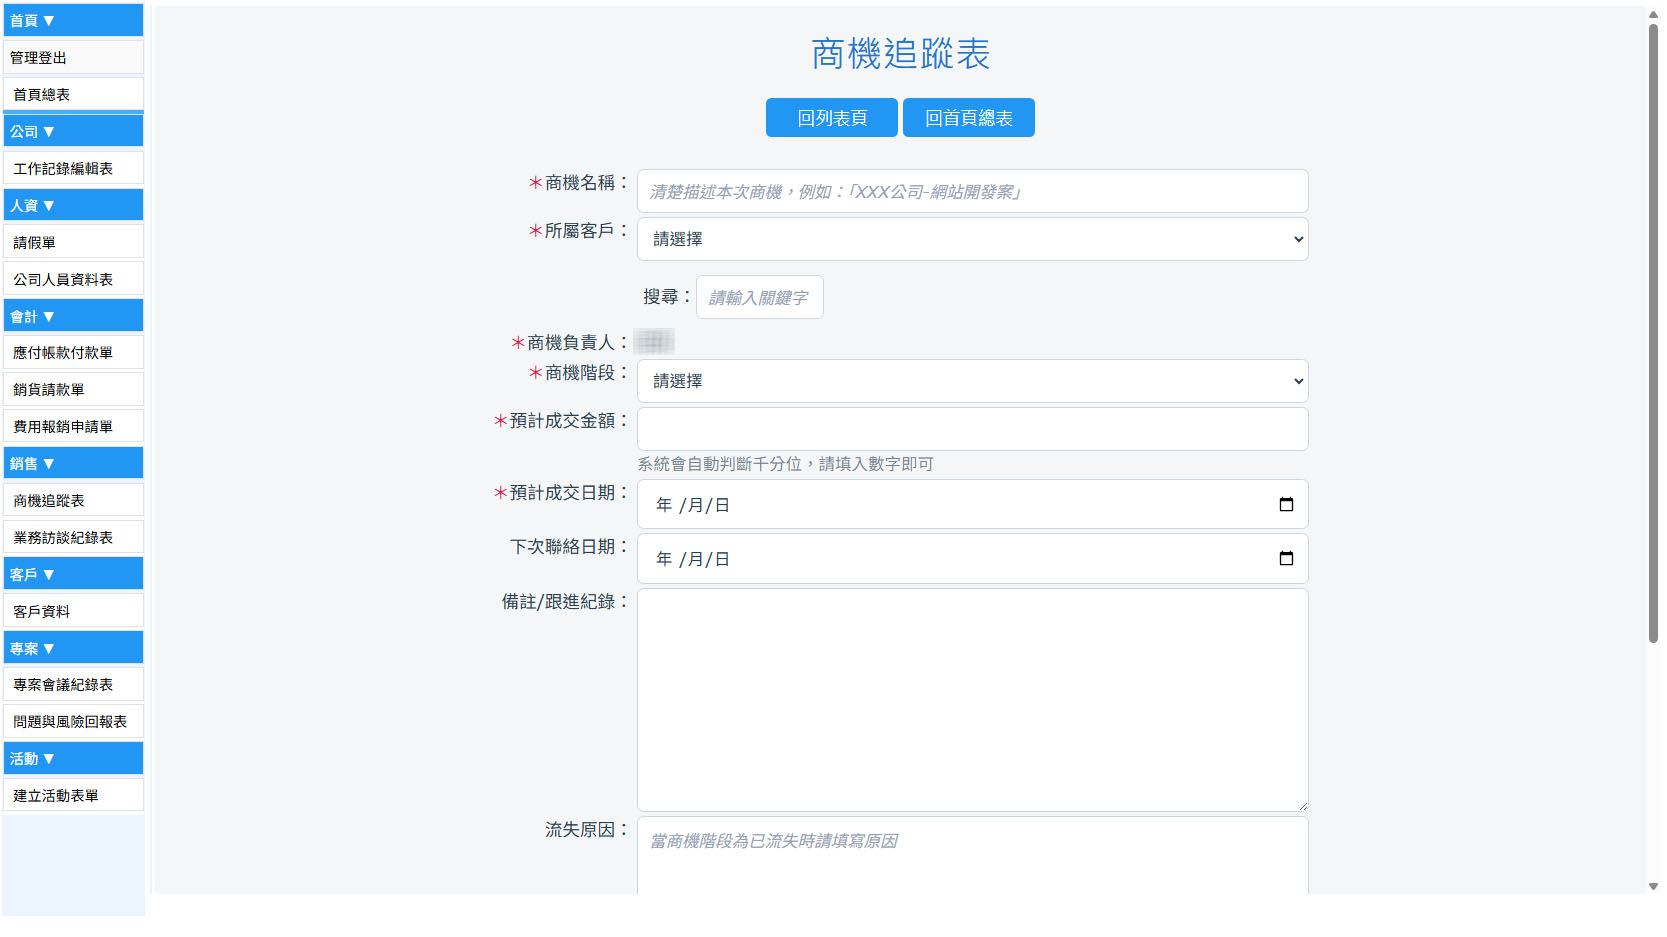The width and height of the screenshot is (1667, 937).
Task: Expand the 商機階段 dropdown
Action: point(972,381)
